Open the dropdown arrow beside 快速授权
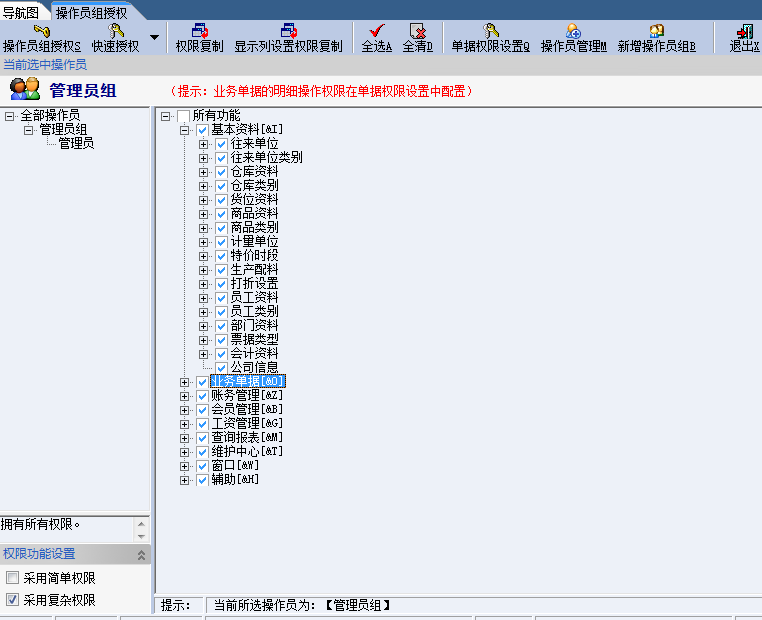Image resolution: width=762 pixels, height=620 pixels. [x=154, y=38]
